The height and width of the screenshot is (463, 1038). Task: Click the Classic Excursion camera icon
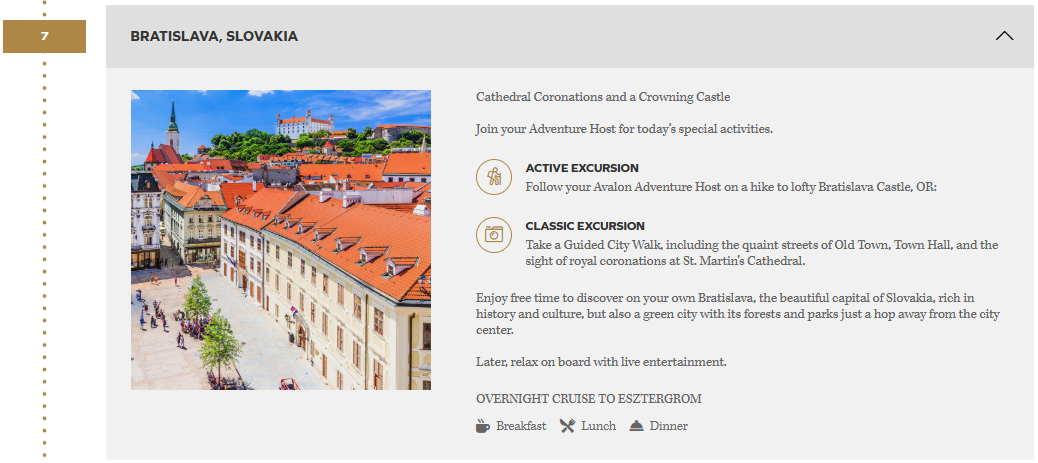click(493, 234)
